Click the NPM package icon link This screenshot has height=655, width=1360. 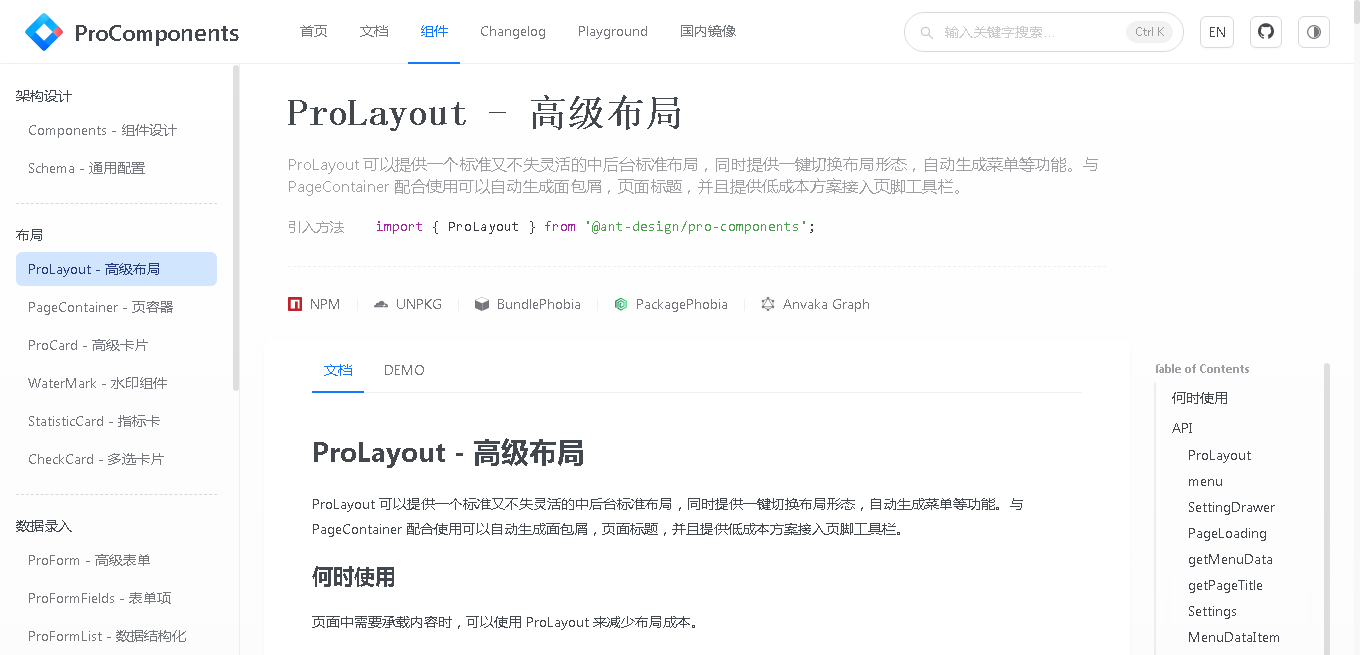(x=295, y=304)
